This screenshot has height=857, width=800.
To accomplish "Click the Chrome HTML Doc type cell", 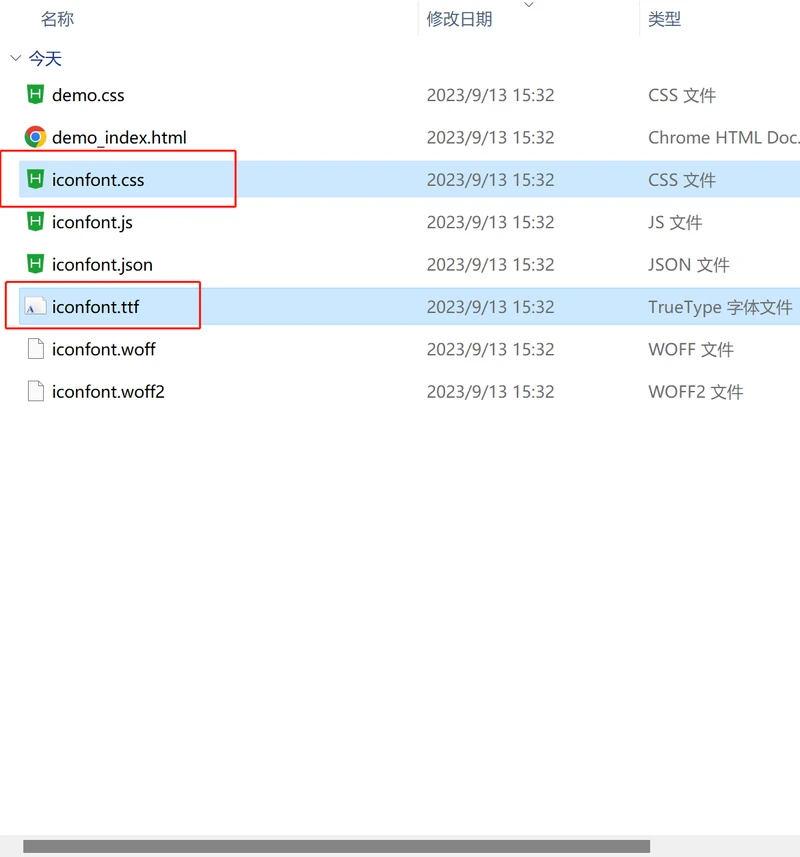I will pyautogui.click(x=723, y=137).
